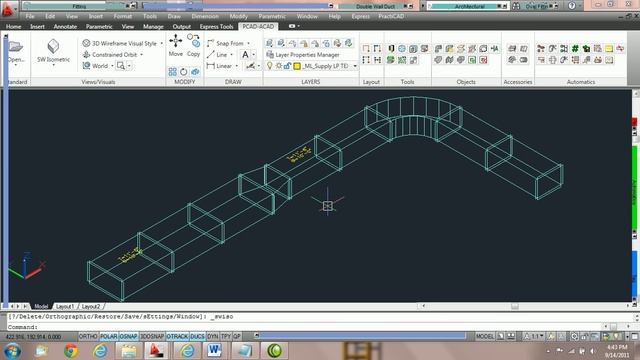Open the Dimension menu
Screen dimensions: 640x360
pyautogui.click(x=205, y=16)
